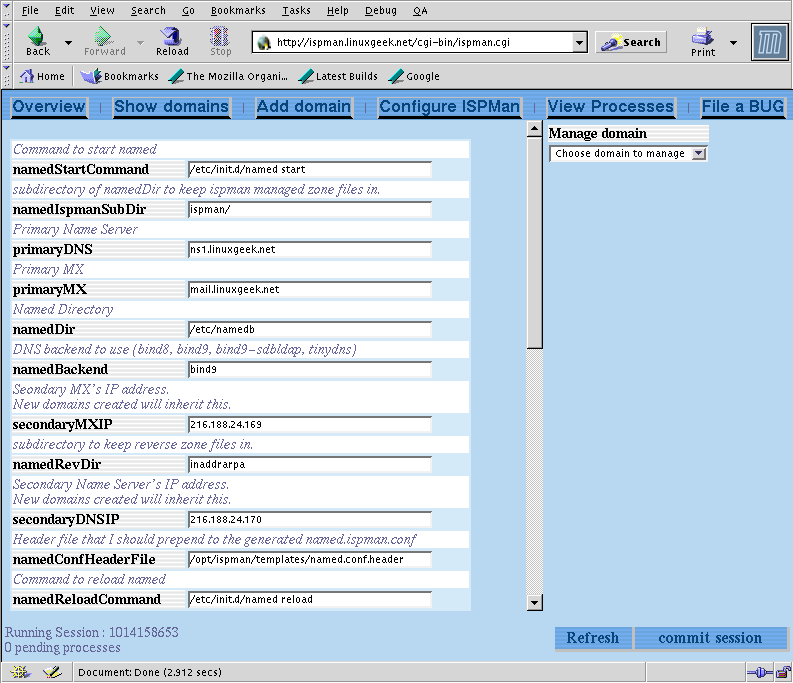The width and height of the screenshot is (793, 683).
Task: Open the Home bookmark
Action: pos(42,76)
